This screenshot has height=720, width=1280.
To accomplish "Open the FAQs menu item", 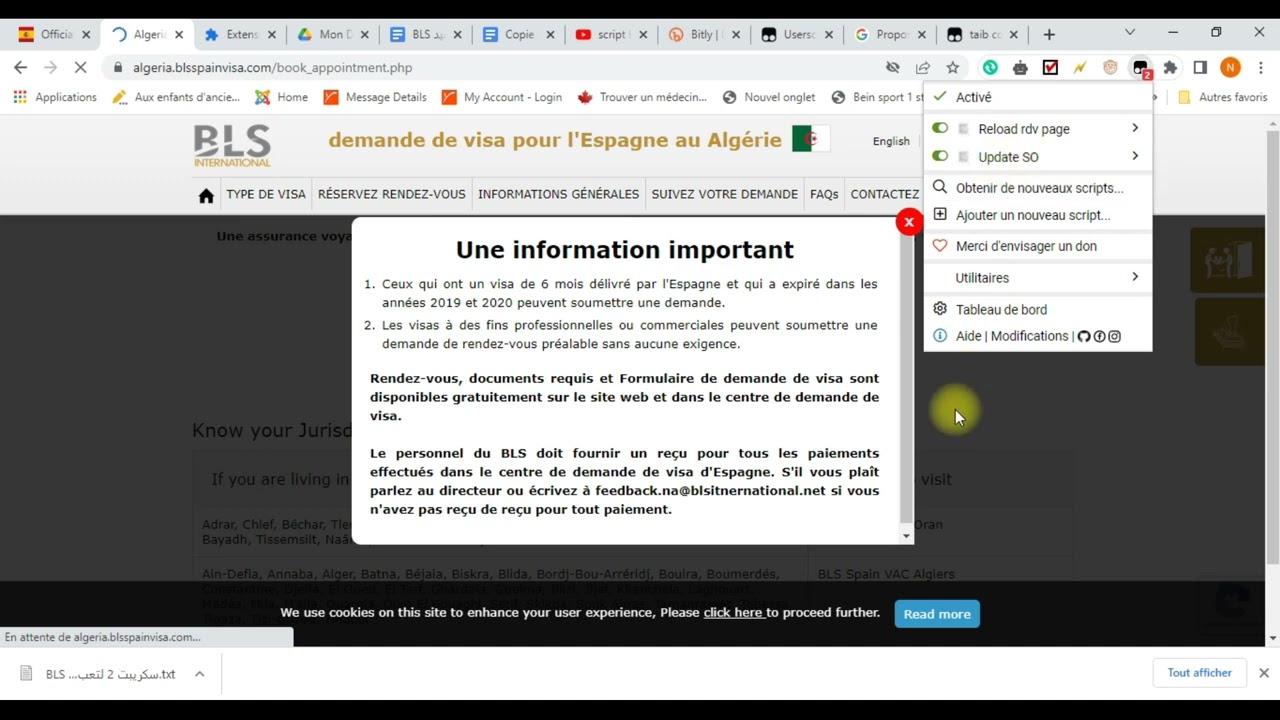I will [x=824, y=194].
